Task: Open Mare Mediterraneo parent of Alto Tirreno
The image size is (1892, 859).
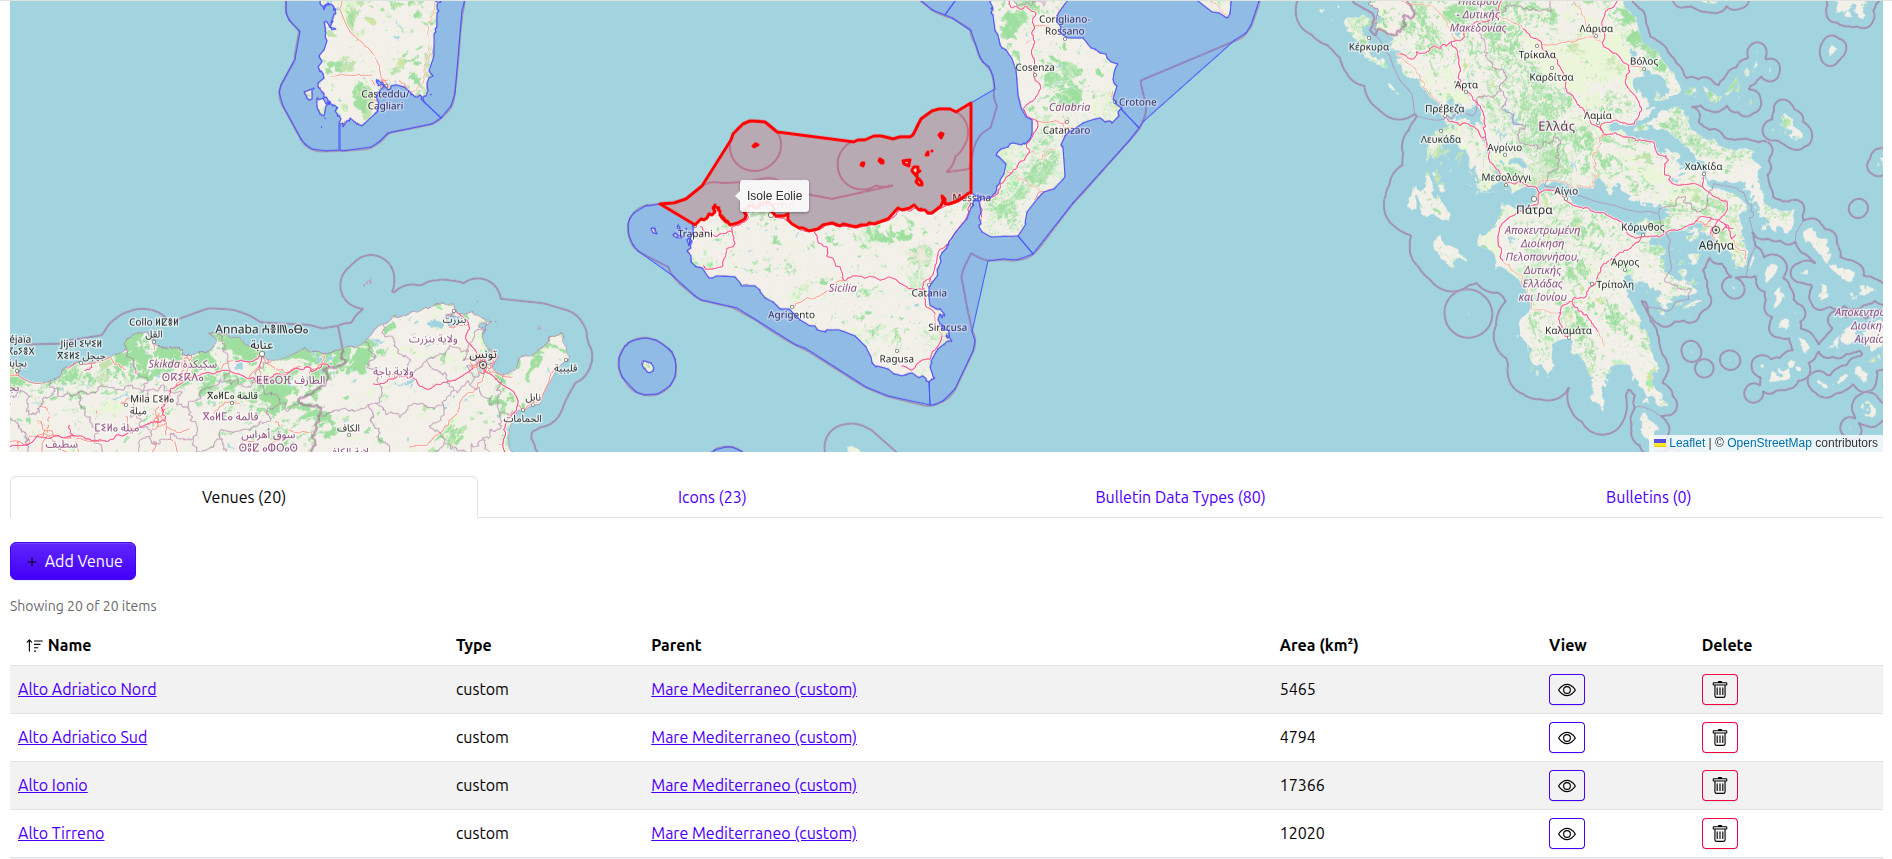Action: (x=754, y=833)
